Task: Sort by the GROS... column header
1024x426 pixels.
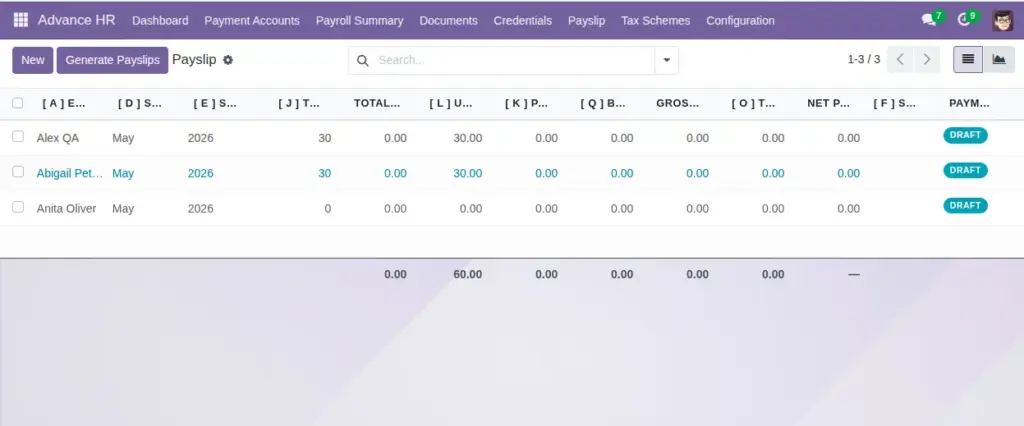Action: 677,103
